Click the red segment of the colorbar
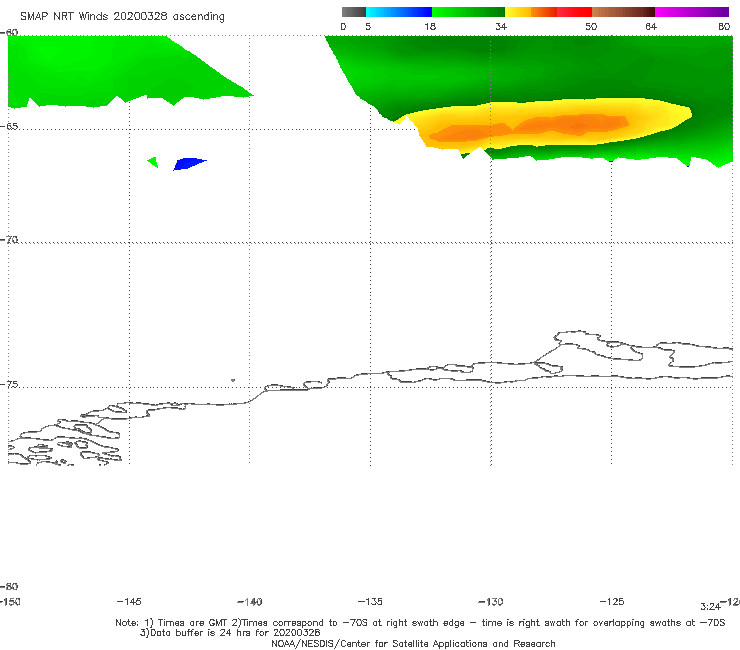 click(x=574, y=12)
